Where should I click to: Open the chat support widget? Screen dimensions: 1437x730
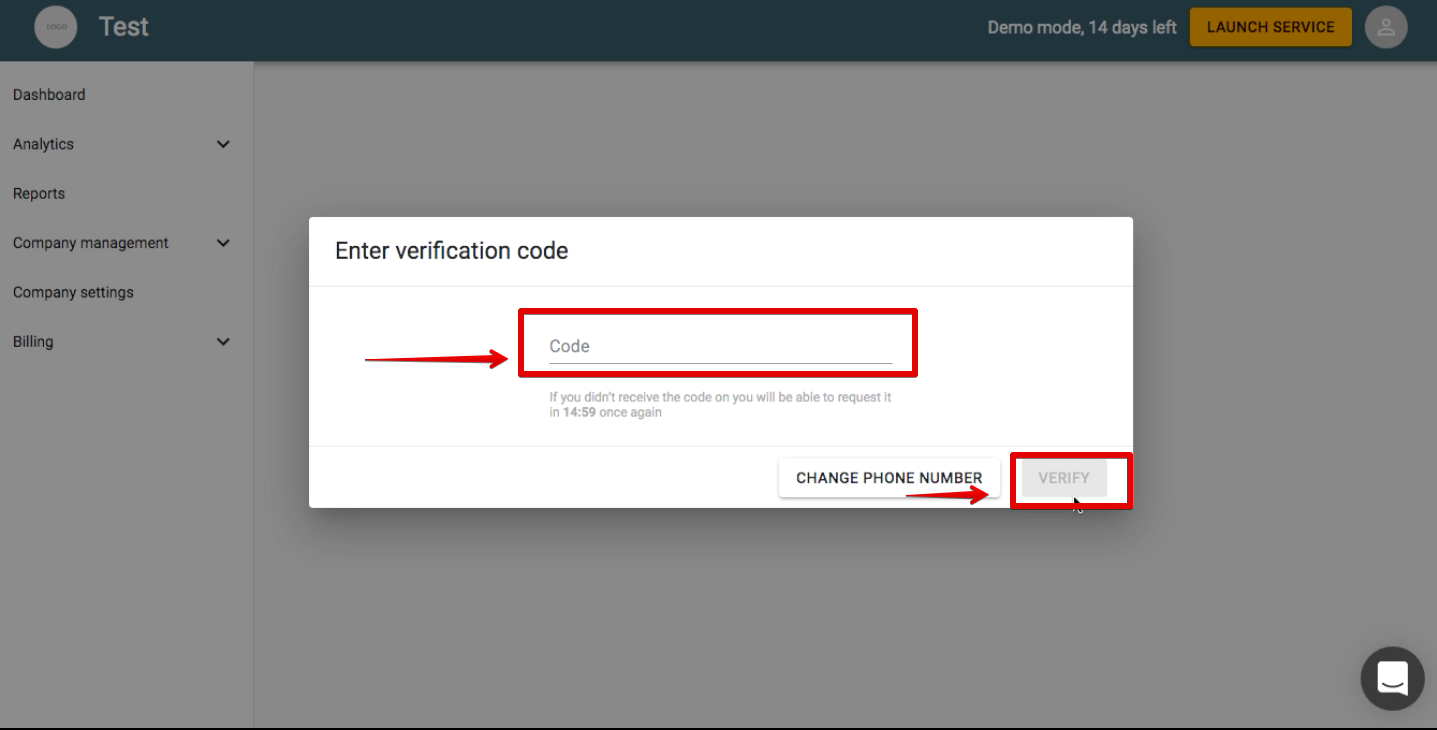point(1392,678)
